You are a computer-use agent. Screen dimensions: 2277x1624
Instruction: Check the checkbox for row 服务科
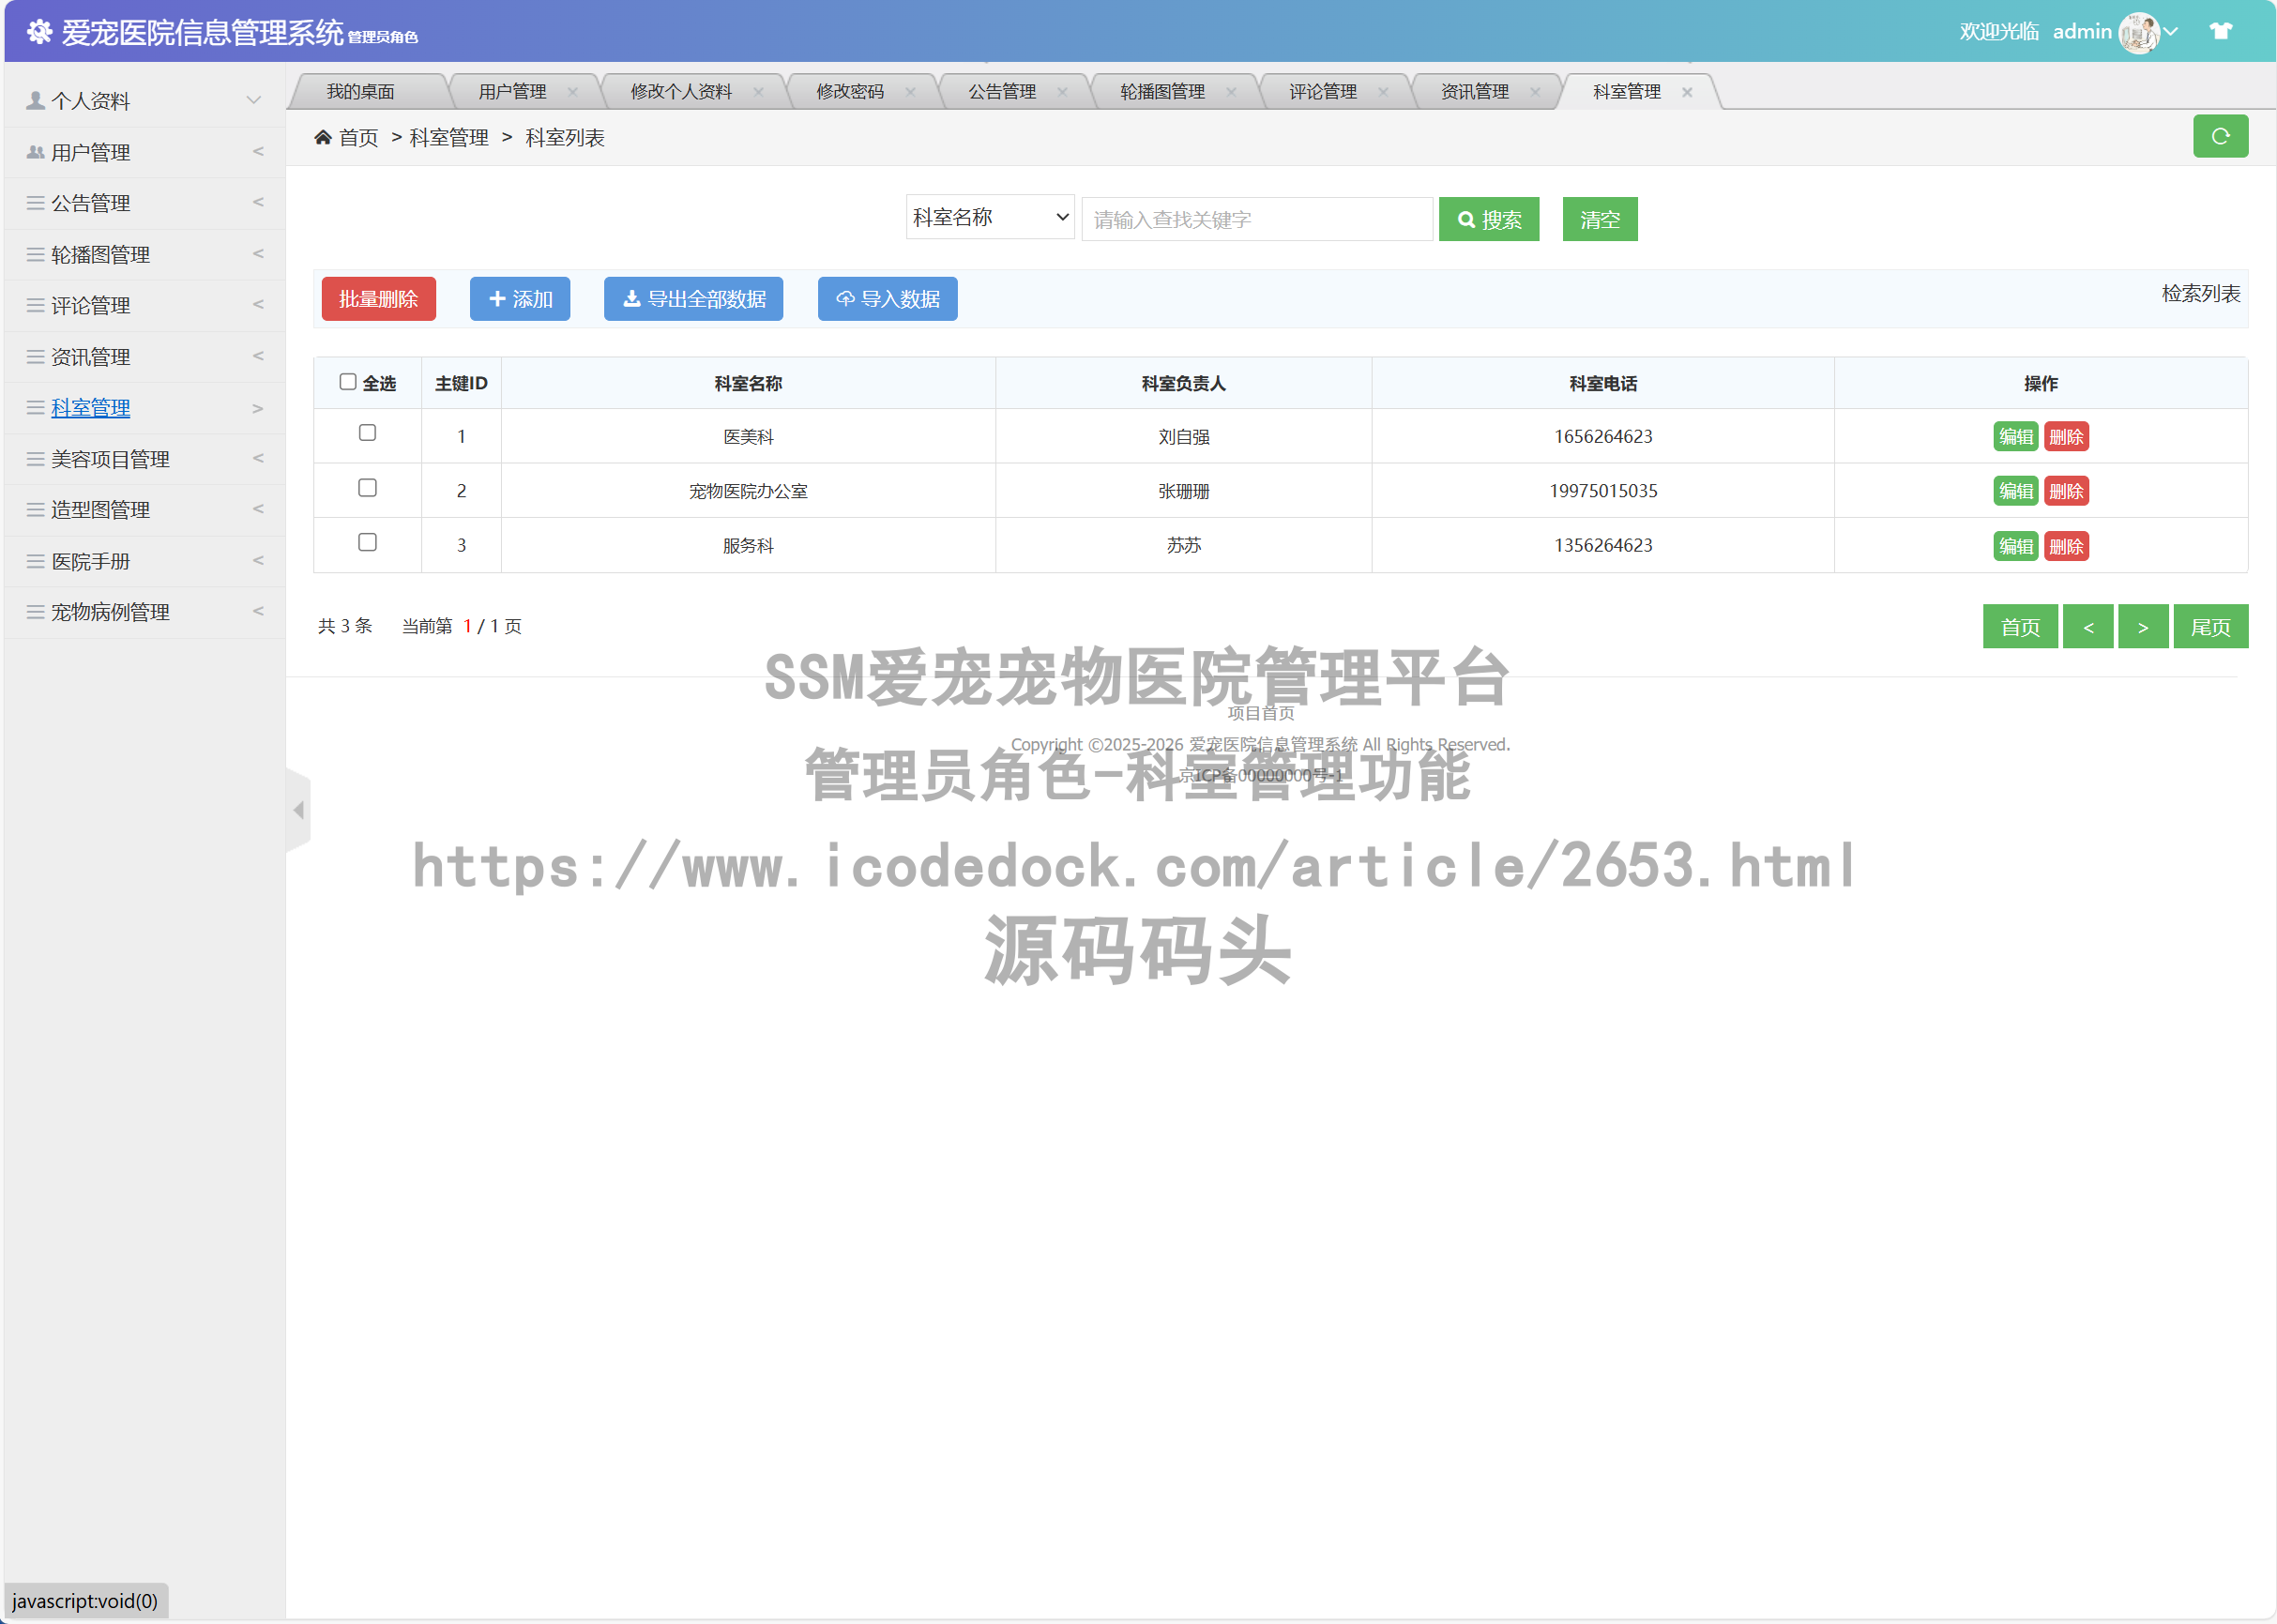click(x=367, y=542)
